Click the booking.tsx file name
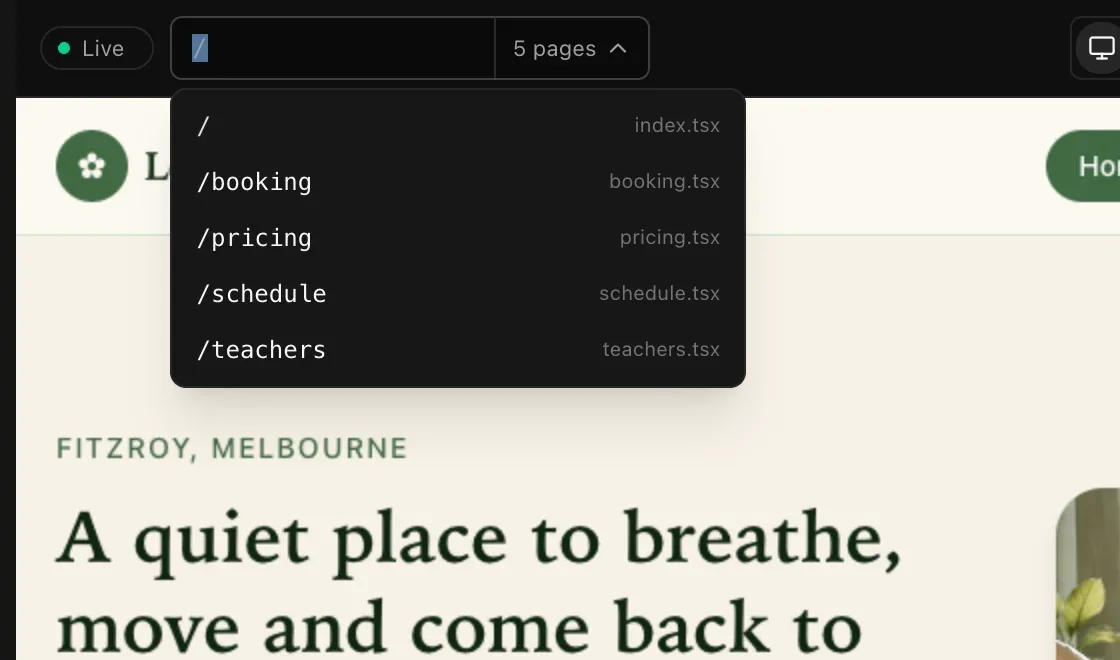The image size is (1120, 660). coord(664,181)
